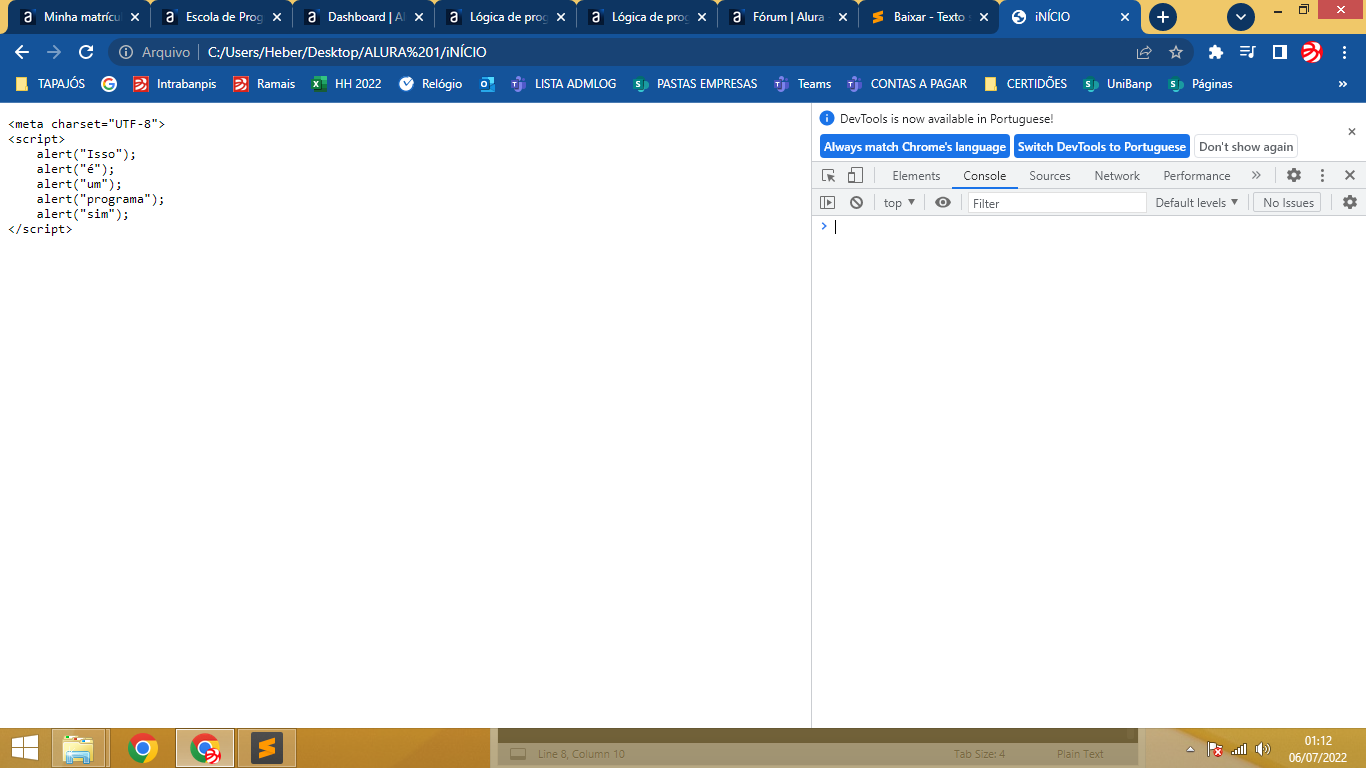
Task: Close the Dashboard tab
Action: click(x=418, y=17)
